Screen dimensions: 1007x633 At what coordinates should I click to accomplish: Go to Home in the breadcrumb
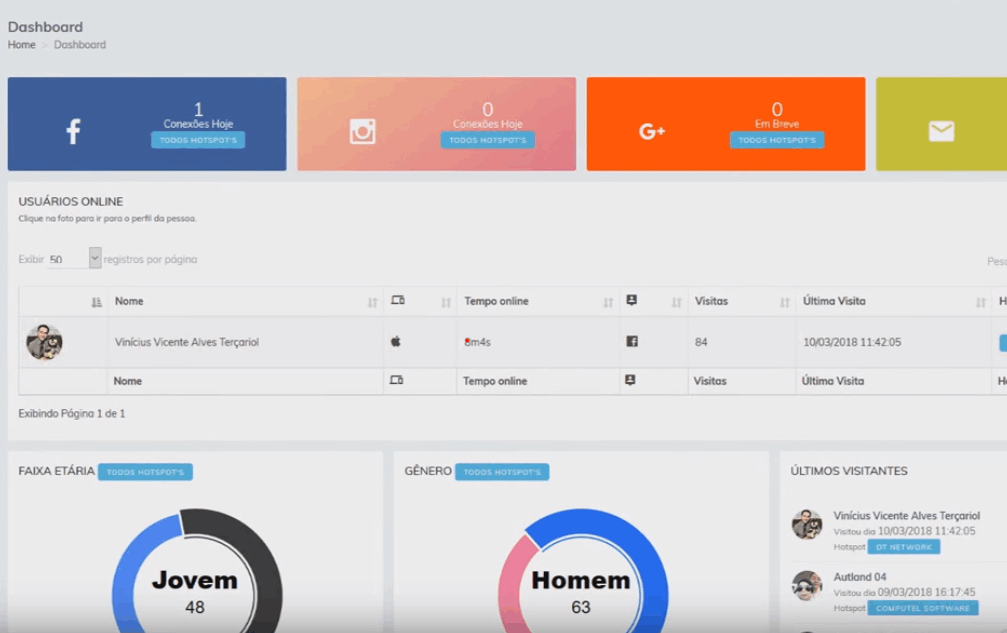click(21, 45)
